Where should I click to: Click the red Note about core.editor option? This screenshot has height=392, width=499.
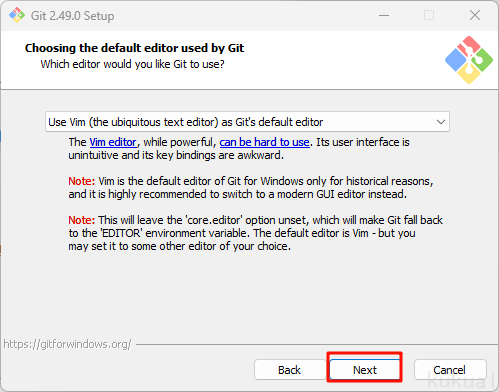tap(82, 220)
